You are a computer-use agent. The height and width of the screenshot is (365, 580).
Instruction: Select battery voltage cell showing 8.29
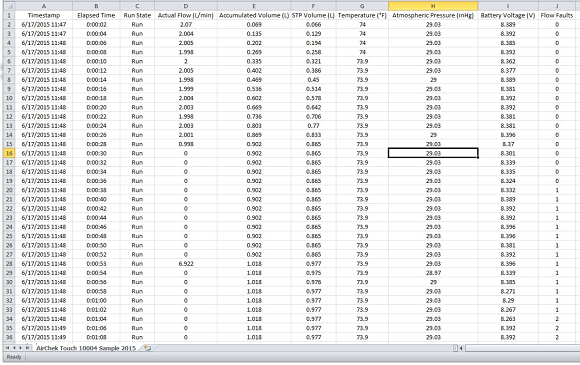pos(508,301)
